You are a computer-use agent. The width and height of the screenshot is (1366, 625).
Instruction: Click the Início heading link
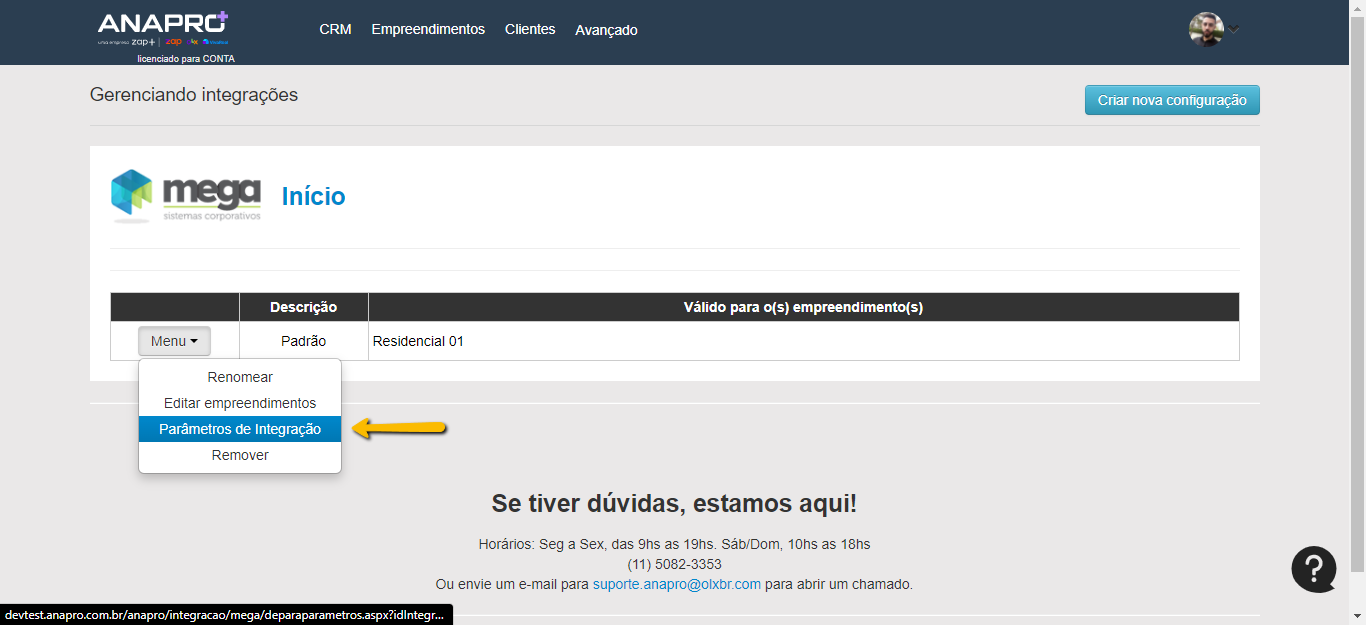[313, 197]
